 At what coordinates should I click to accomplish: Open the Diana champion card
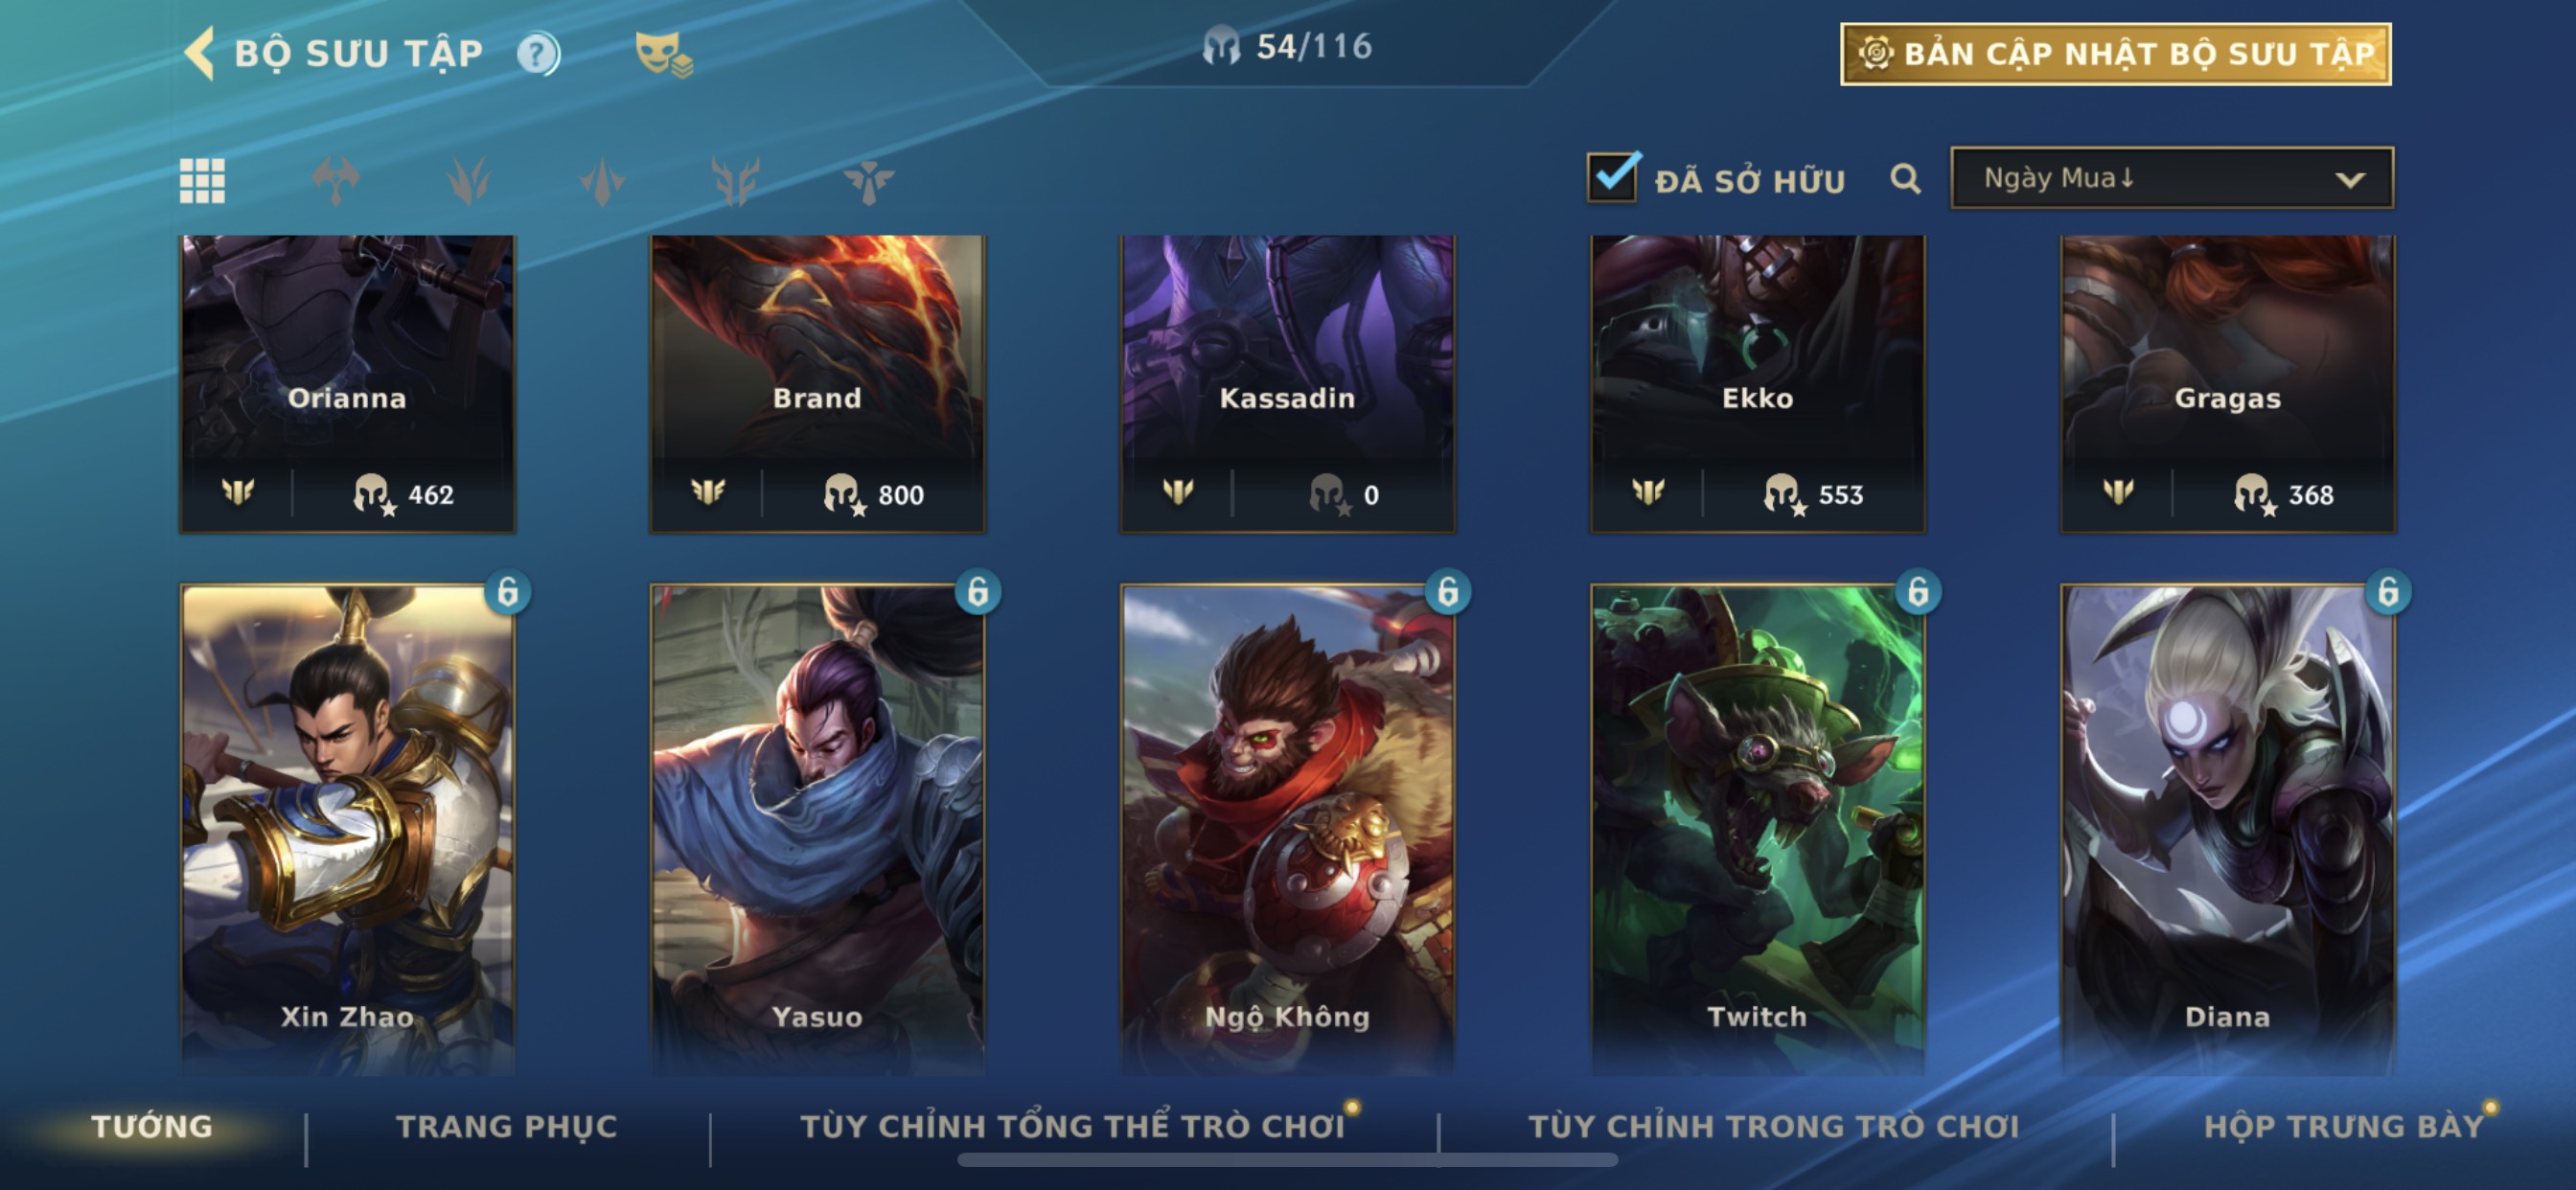point(2227,830)
